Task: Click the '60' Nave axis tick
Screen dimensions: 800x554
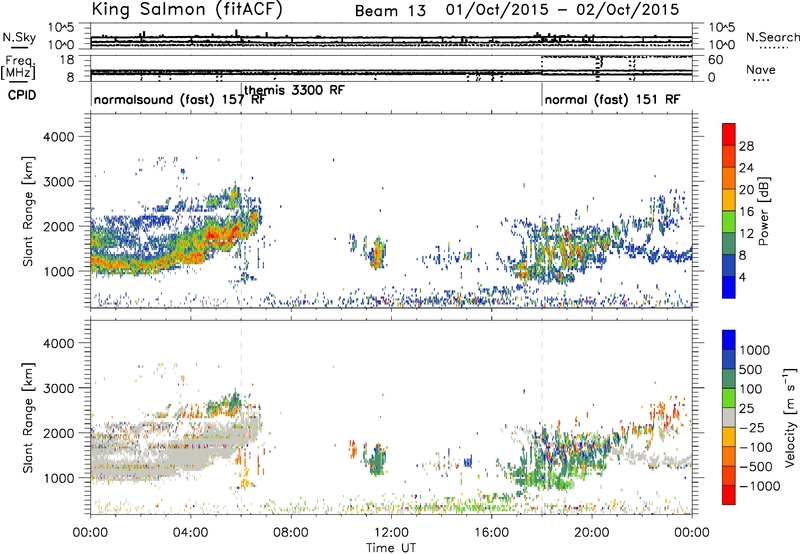Action: (x=716, y=60)
